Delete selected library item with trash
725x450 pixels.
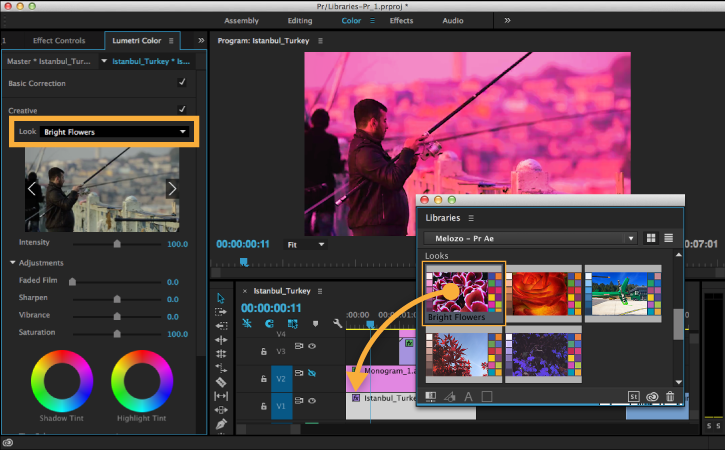pyautogui.click(x=670, y=396)
